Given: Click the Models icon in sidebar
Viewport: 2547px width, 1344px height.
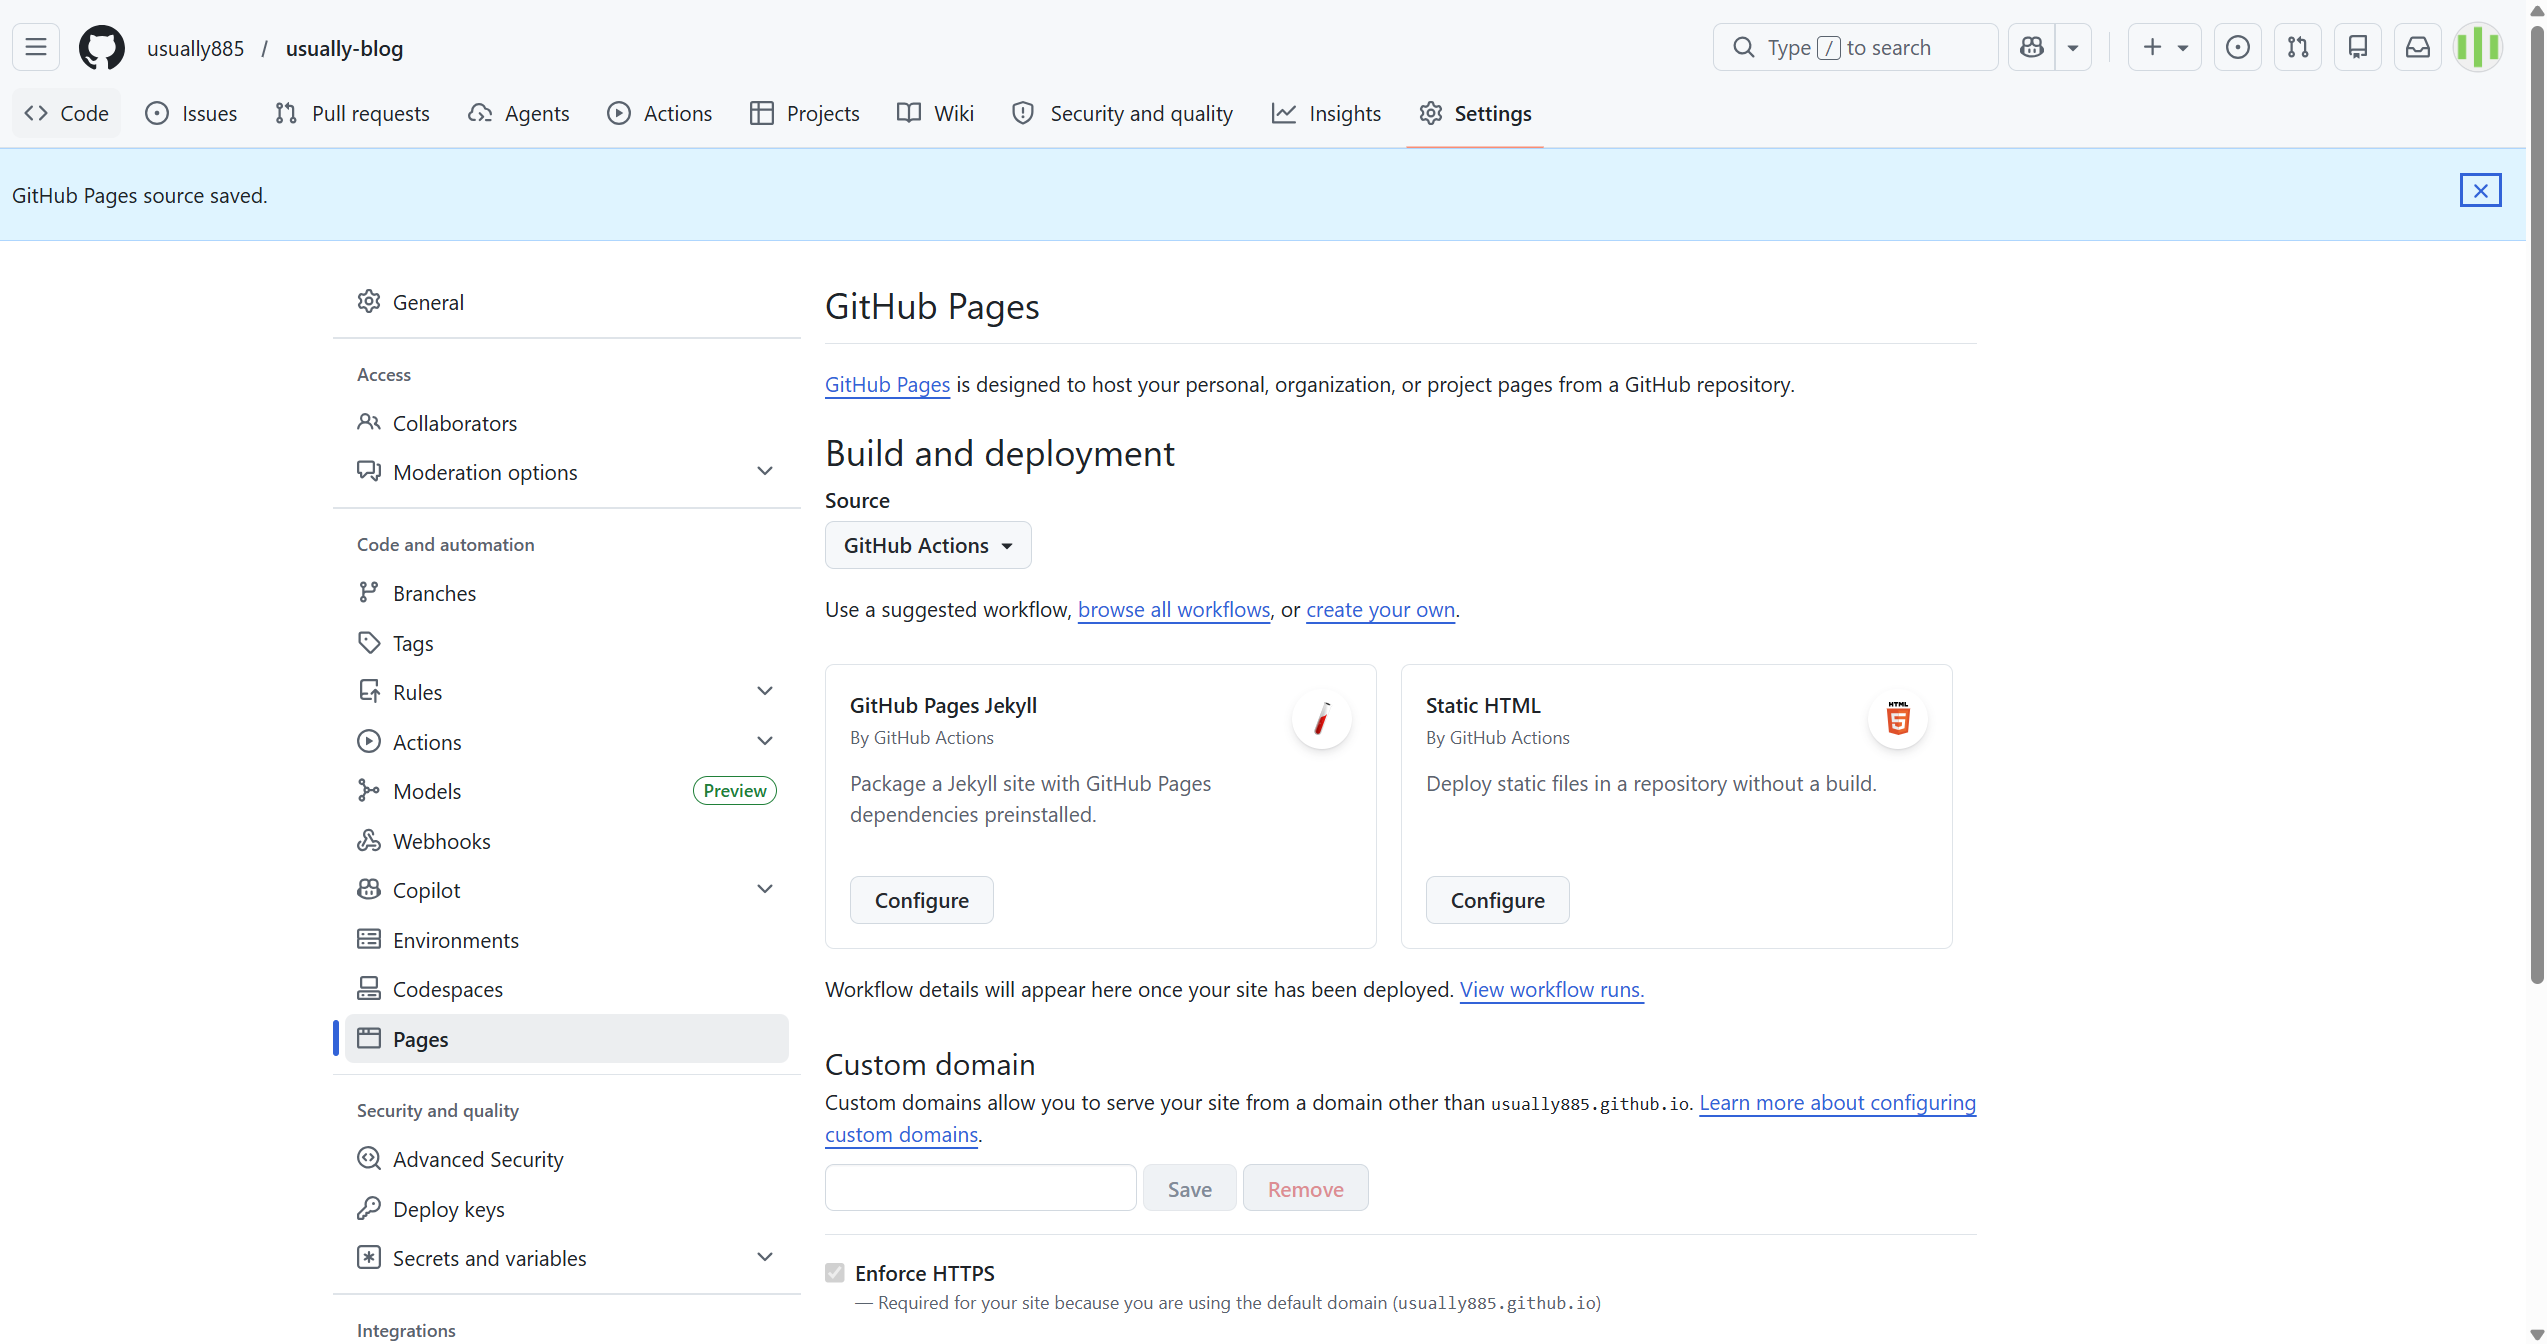Looking at the screenshot, I should (369, 790).
